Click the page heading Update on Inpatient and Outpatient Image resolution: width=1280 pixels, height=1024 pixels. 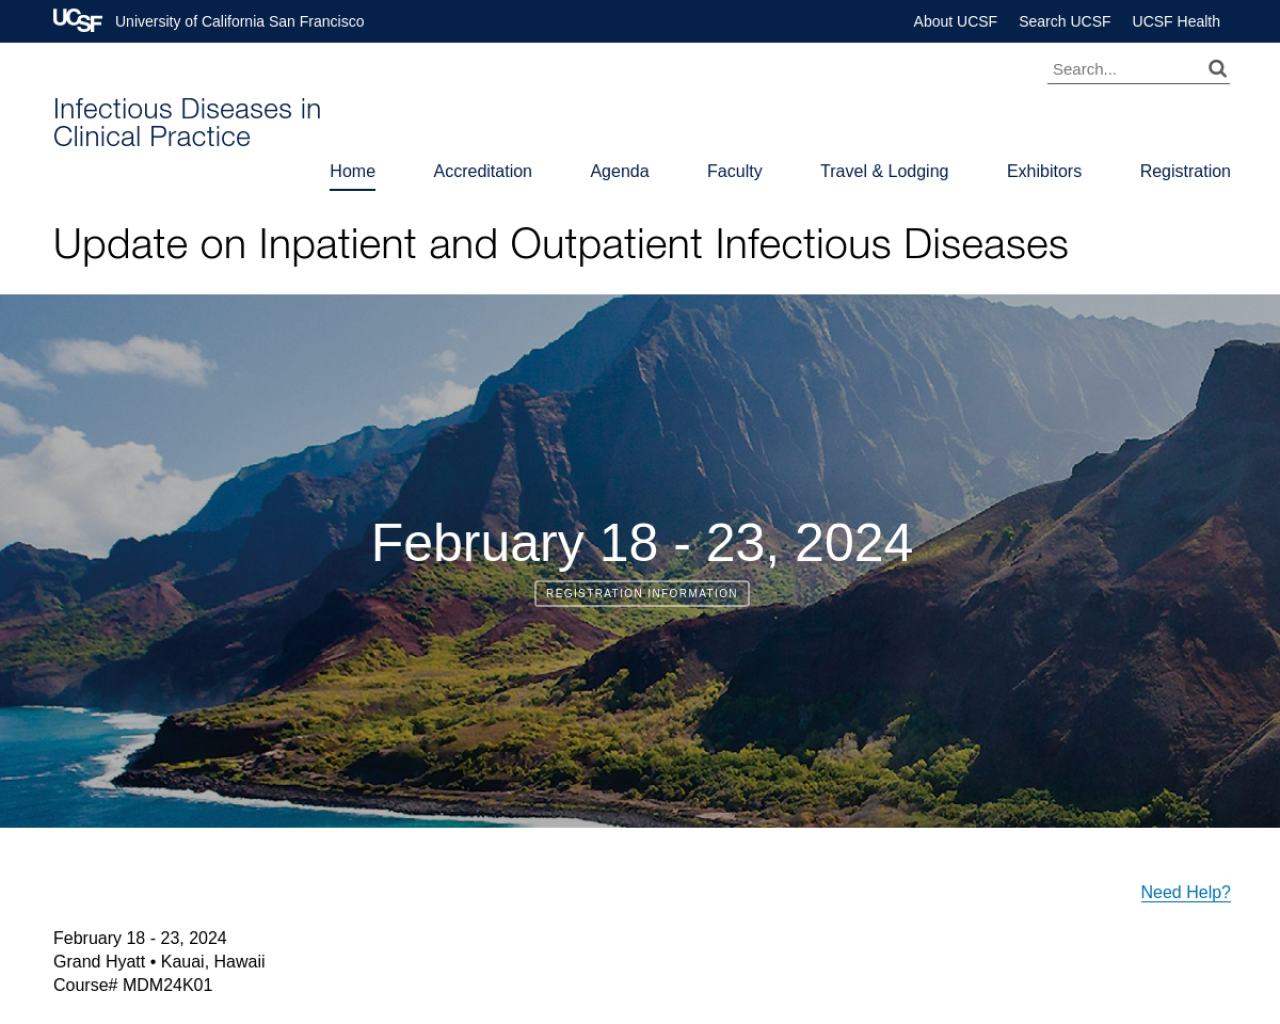561,244
